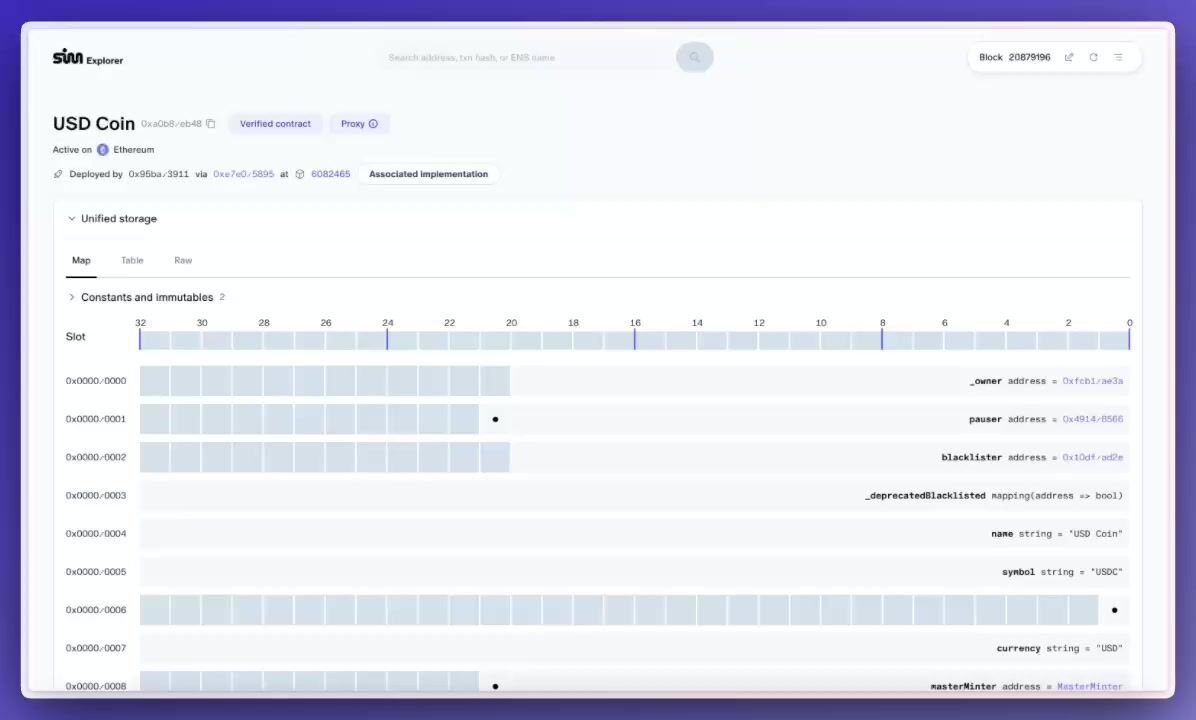1196x720 pixels.
Task: Click the deployment rocket icon
Action: coord(58,174)
